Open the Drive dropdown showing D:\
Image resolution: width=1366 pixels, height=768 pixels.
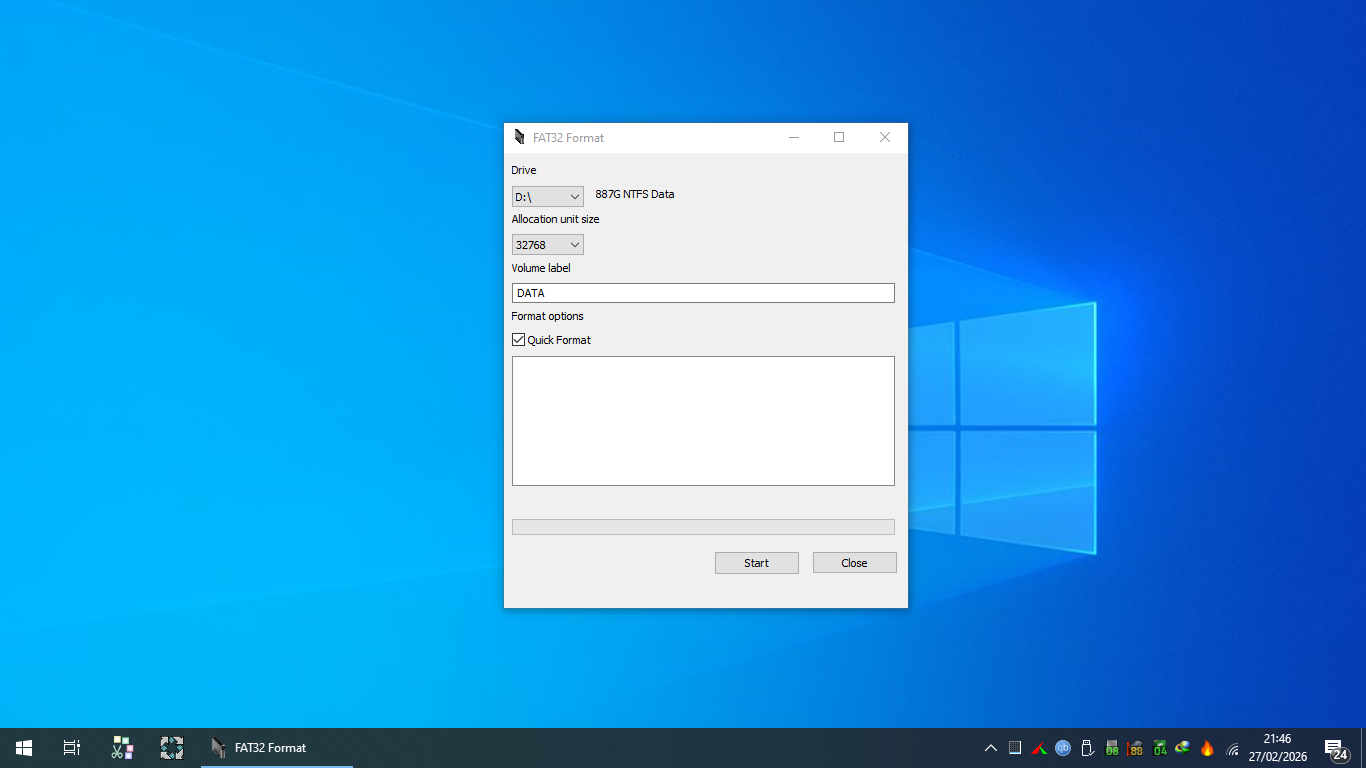[x=547, y=197]
